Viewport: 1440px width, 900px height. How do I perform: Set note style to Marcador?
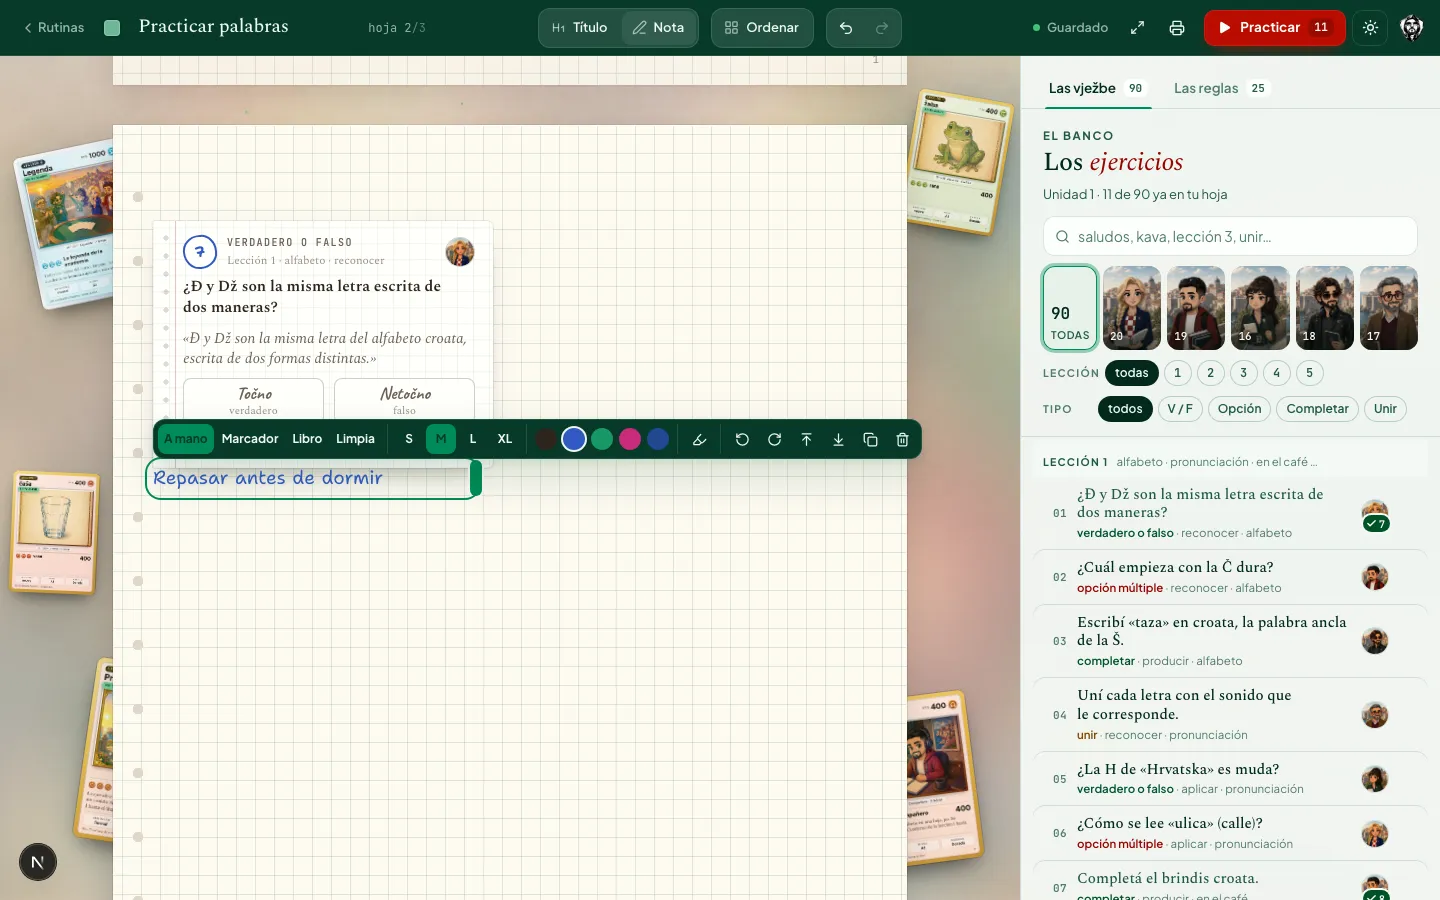[x=250, y=439]
